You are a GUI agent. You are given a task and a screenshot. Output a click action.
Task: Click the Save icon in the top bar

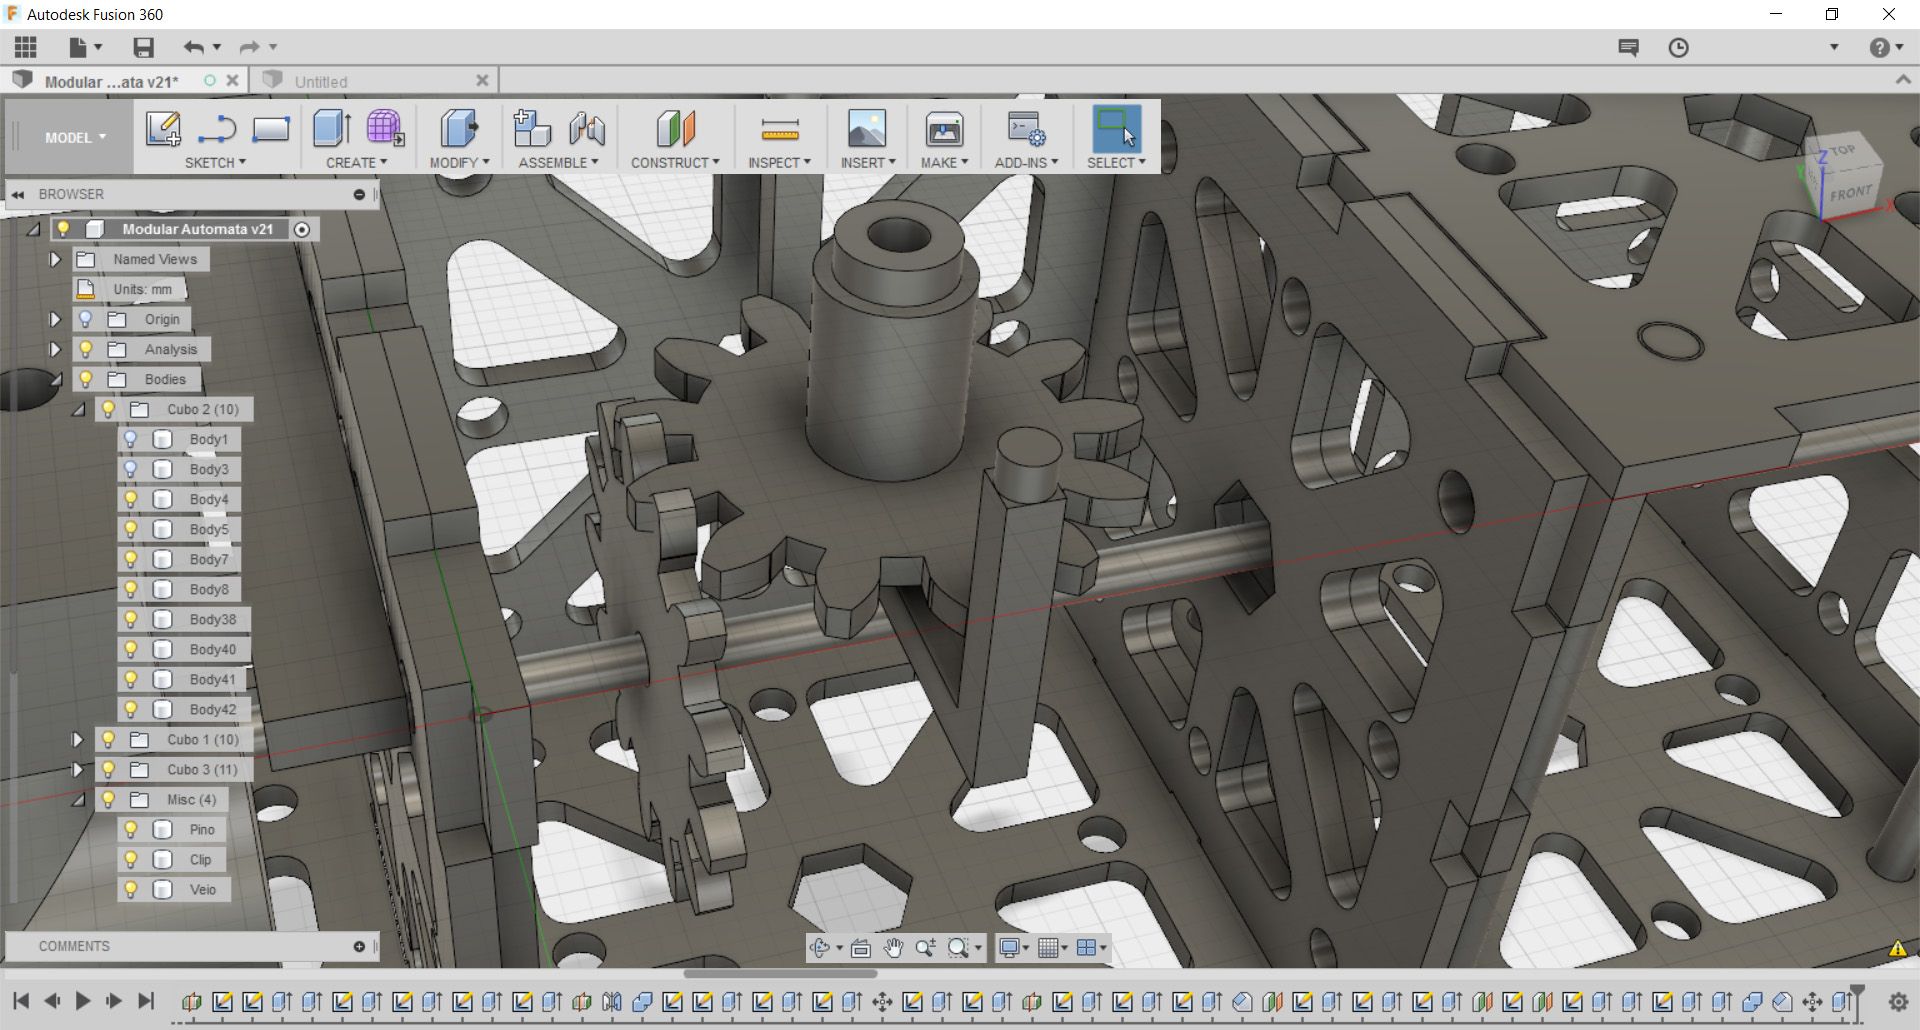143,47
